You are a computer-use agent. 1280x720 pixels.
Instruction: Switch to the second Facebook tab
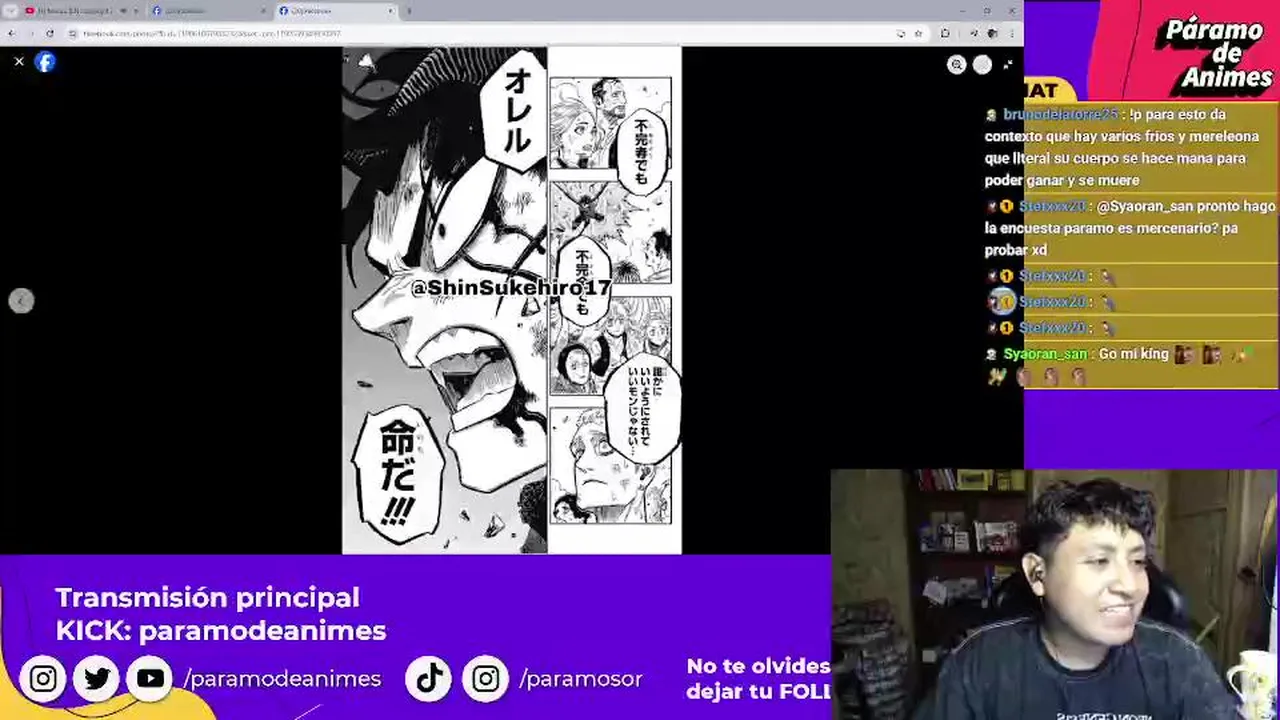pos(210,11)
